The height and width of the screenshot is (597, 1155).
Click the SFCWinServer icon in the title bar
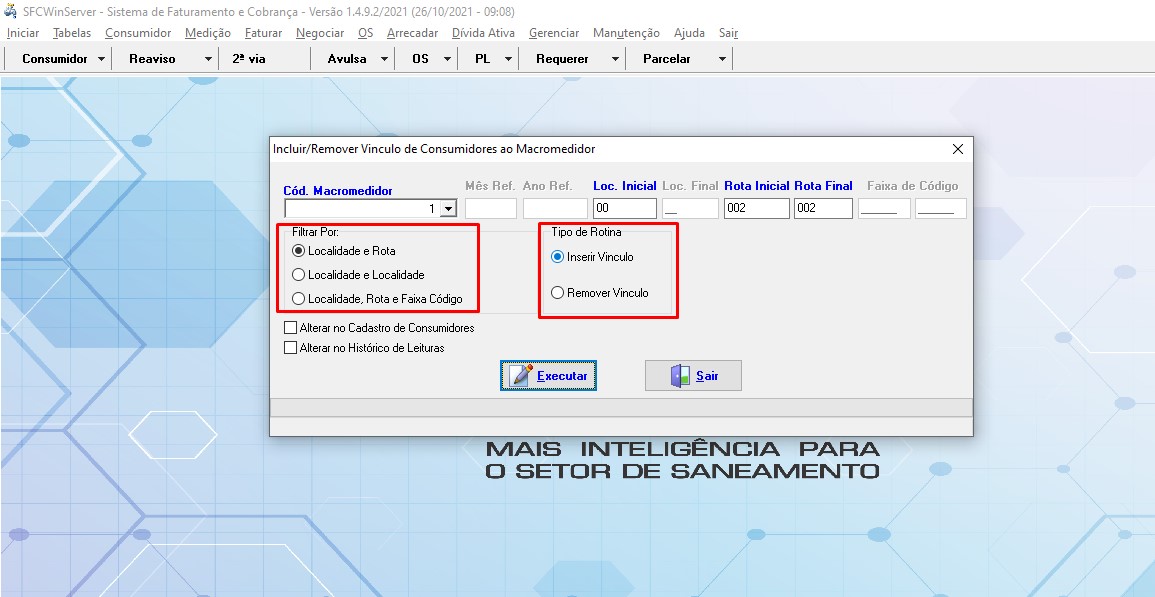(x=10, y=11)
